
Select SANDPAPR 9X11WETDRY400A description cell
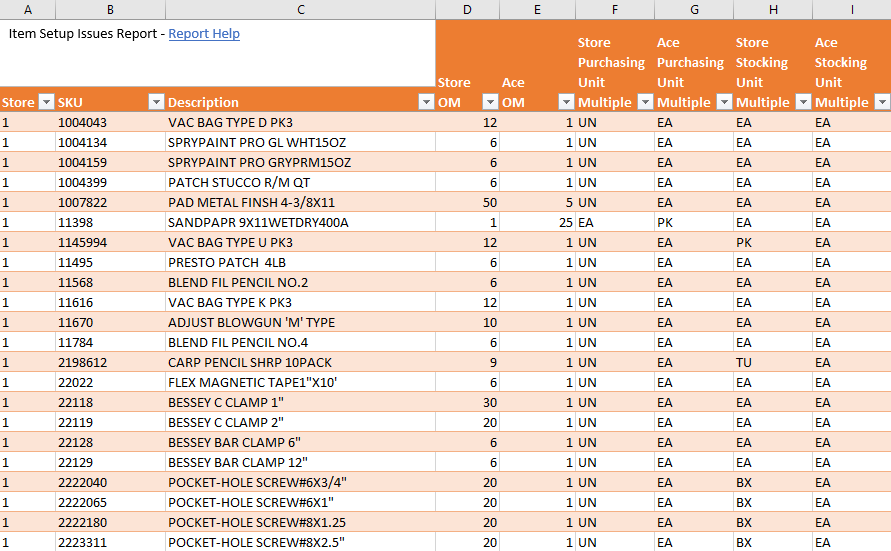(x=301, y=222)
